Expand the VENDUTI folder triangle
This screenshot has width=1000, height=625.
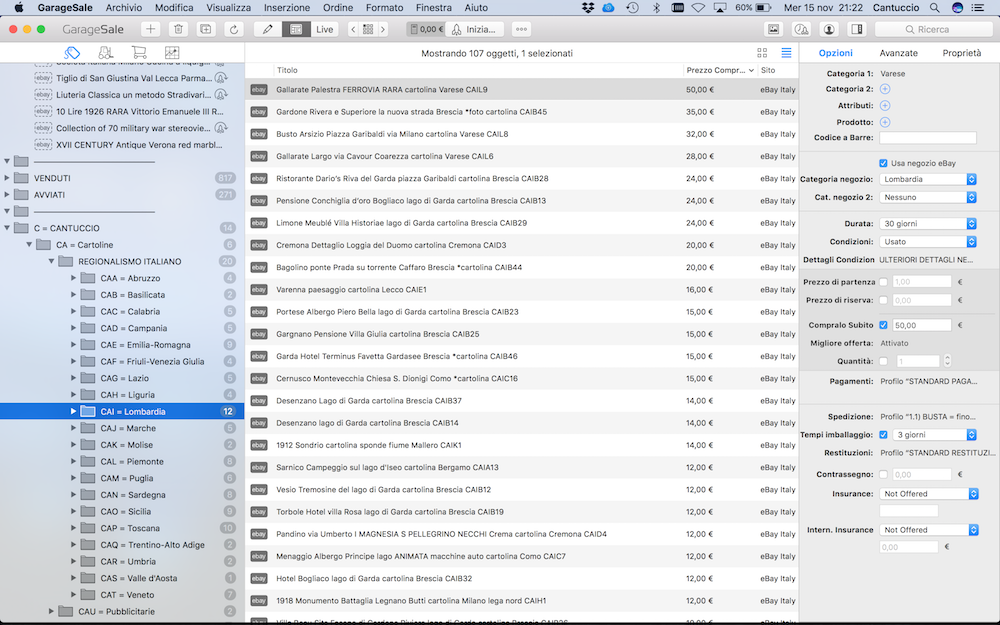[x=7, y=178]
